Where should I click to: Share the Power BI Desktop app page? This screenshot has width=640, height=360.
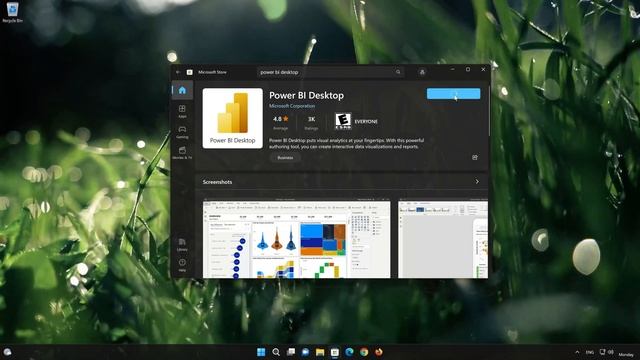[475, 157]
